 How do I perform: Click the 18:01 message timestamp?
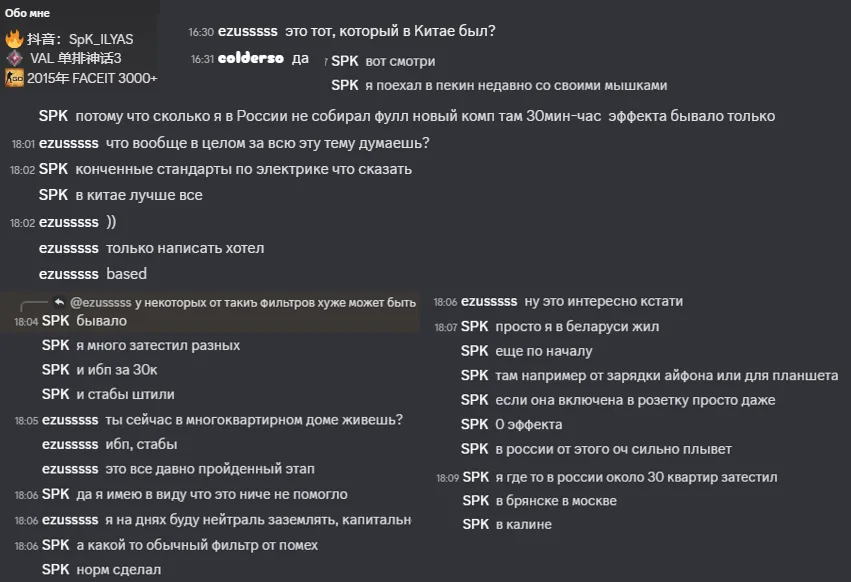(x=23, y=144)
